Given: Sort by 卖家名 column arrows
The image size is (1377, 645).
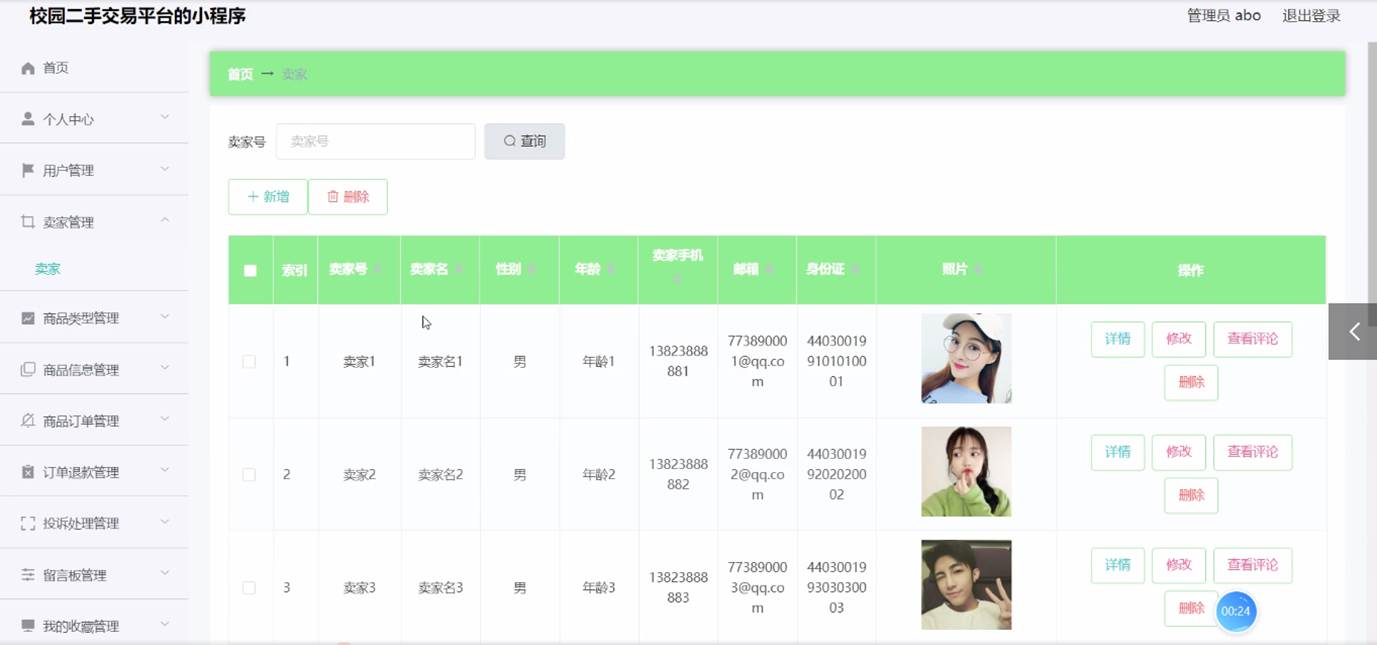Looking at the screenshot, I should click(x=458, y=270).
